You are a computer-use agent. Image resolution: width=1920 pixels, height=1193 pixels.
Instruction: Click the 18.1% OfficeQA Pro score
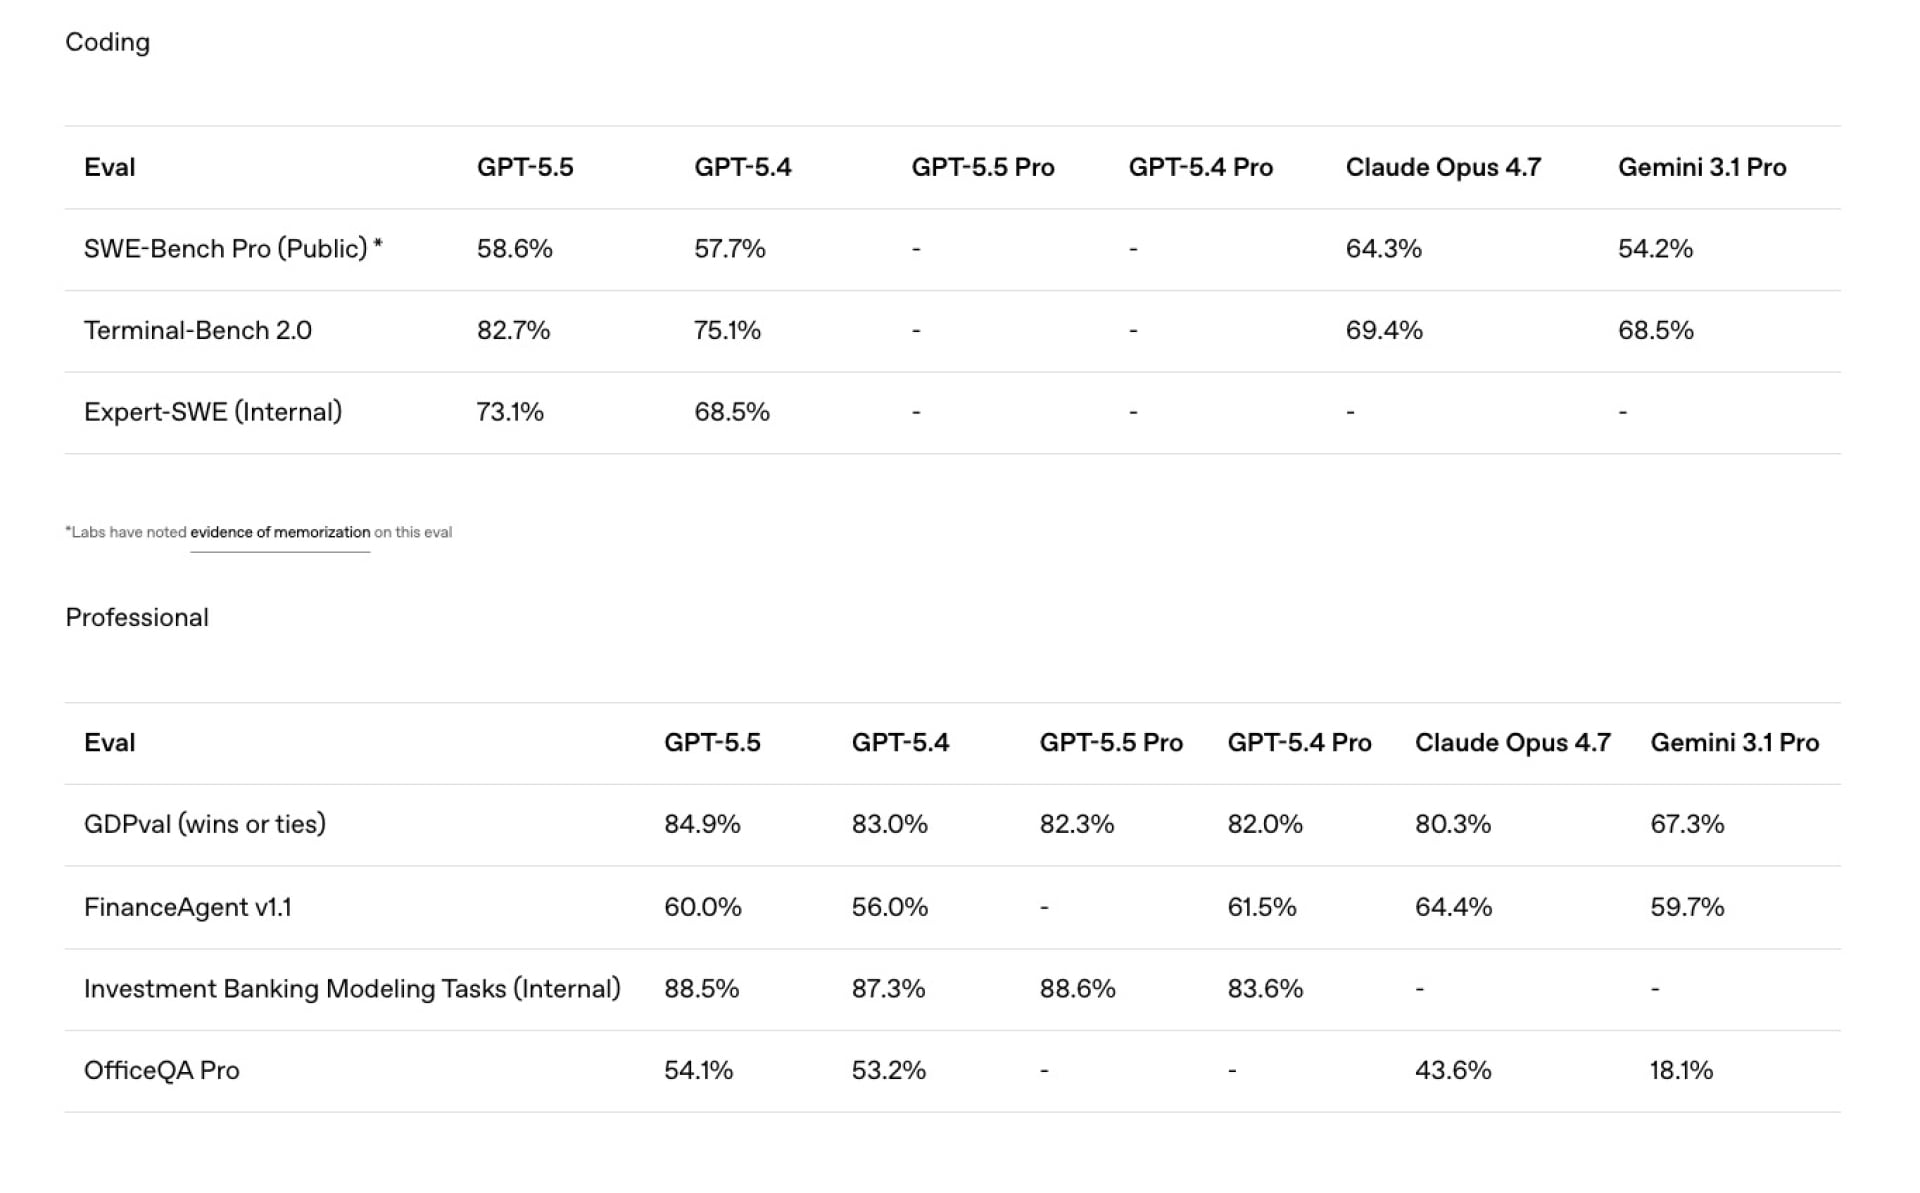pos(1681,1070)
